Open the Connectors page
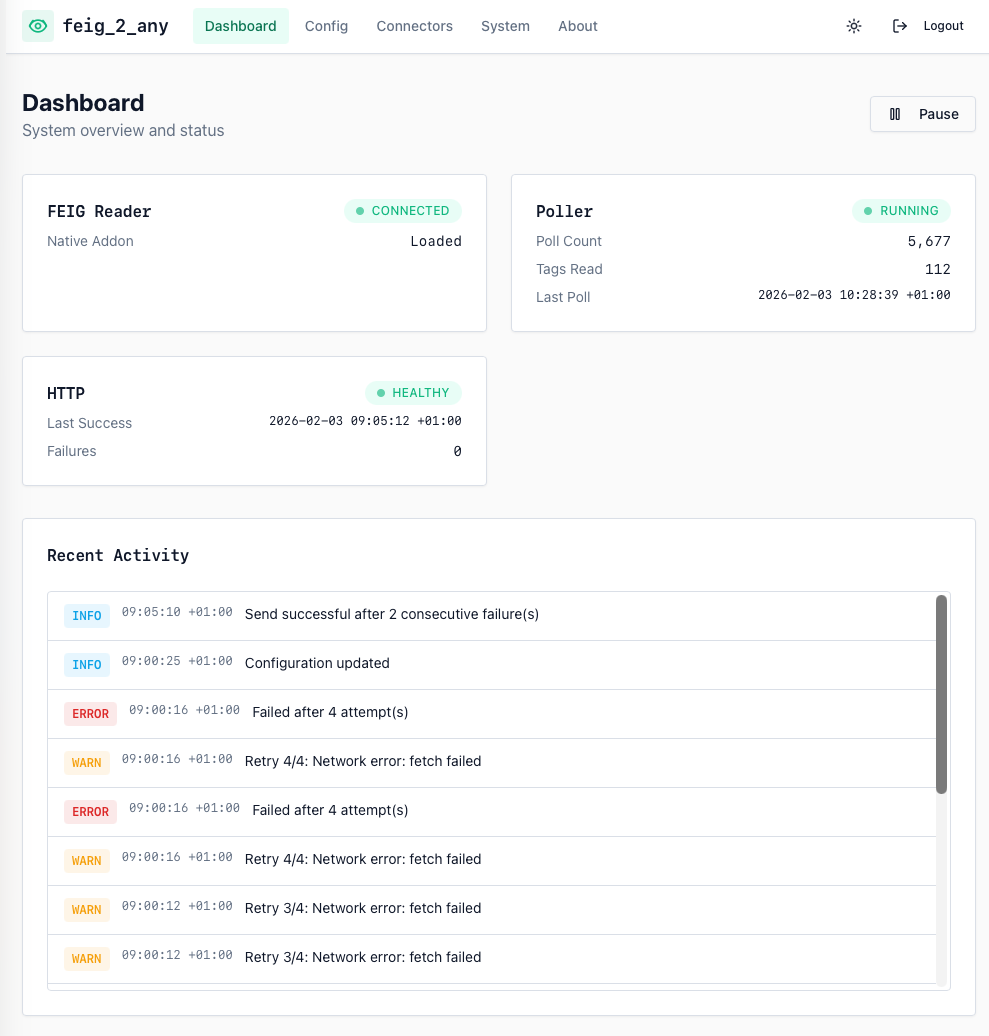989x1036 pixels. 414,26
